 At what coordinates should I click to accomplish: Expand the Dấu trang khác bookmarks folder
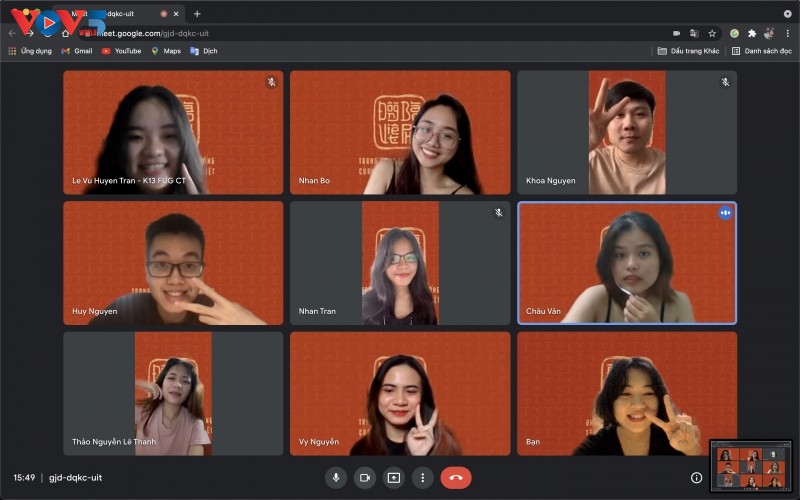[688, 51]
